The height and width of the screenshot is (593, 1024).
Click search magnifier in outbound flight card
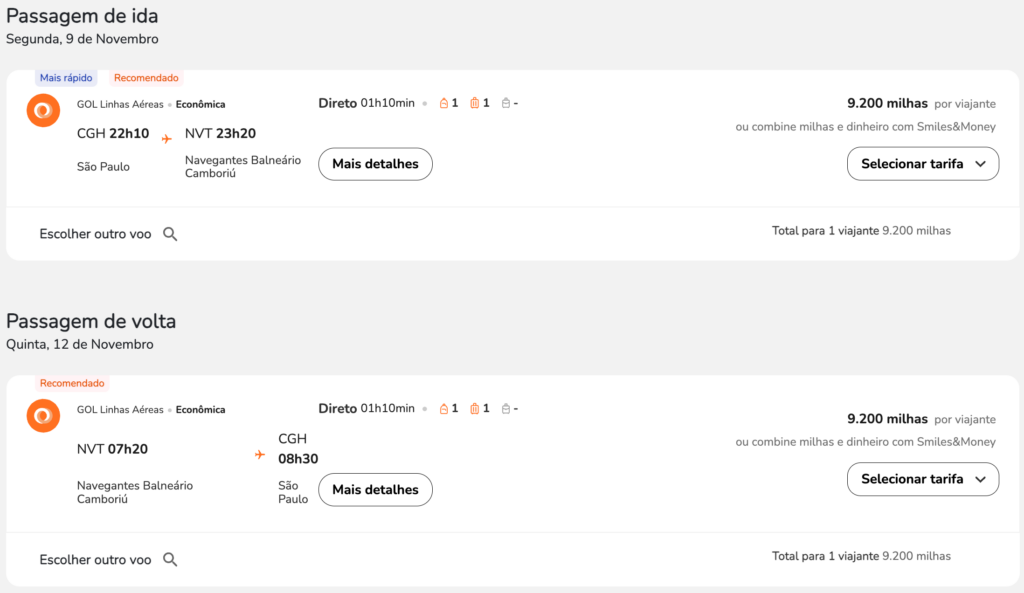pyautogui.click(x=170, y=234)
